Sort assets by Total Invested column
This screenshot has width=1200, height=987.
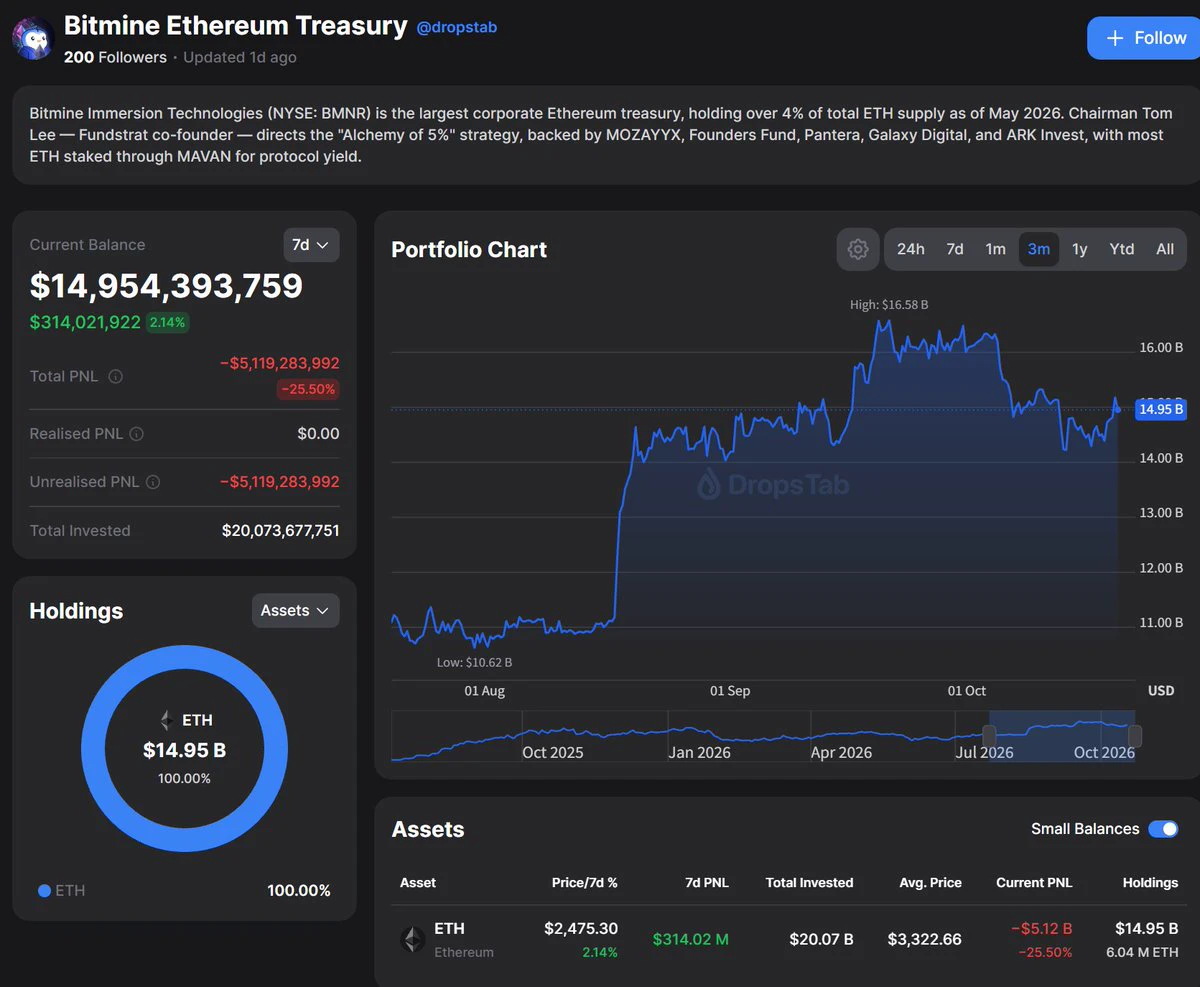810,883
